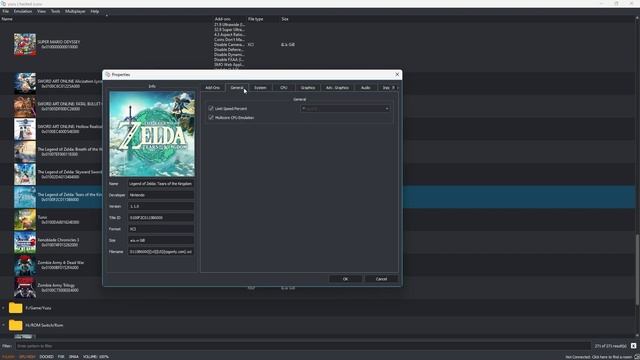Collapse the F:/Game/Yuzu folder tree arrow

[4, 308]
